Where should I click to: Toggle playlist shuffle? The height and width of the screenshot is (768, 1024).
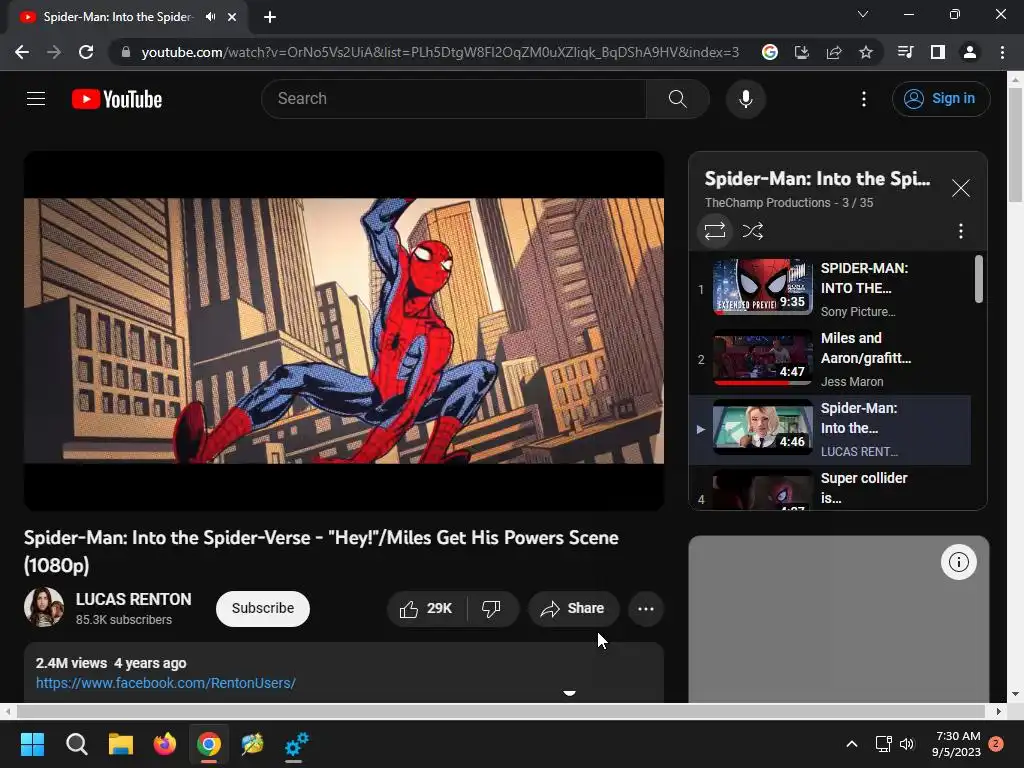click(753, 231)
